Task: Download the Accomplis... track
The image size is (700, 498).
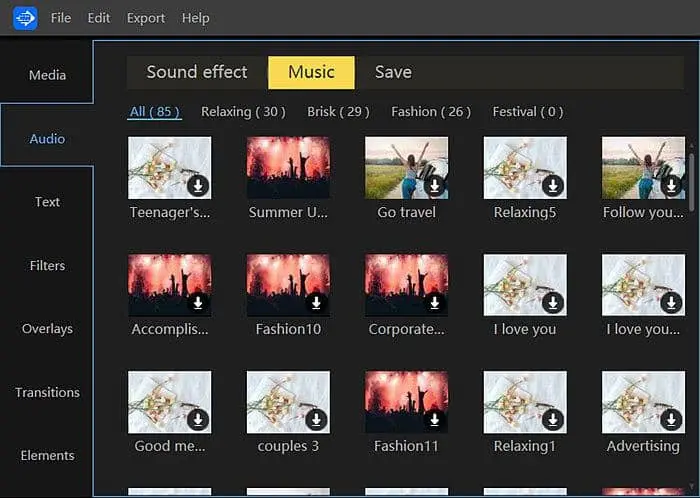Action: [x=198, y=303]
